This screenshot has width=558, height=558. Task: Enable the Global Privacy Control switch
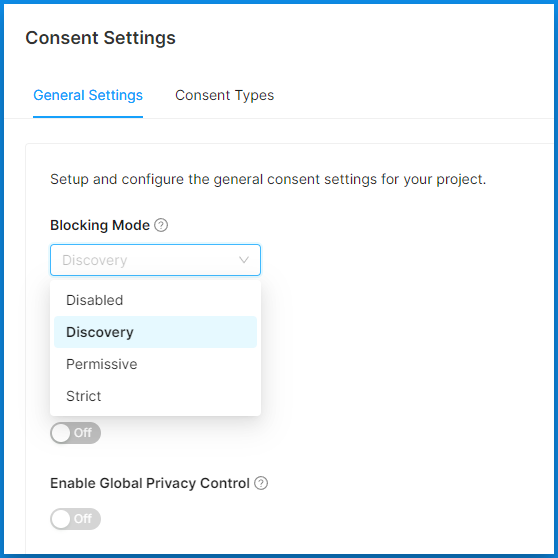(75, 519)
